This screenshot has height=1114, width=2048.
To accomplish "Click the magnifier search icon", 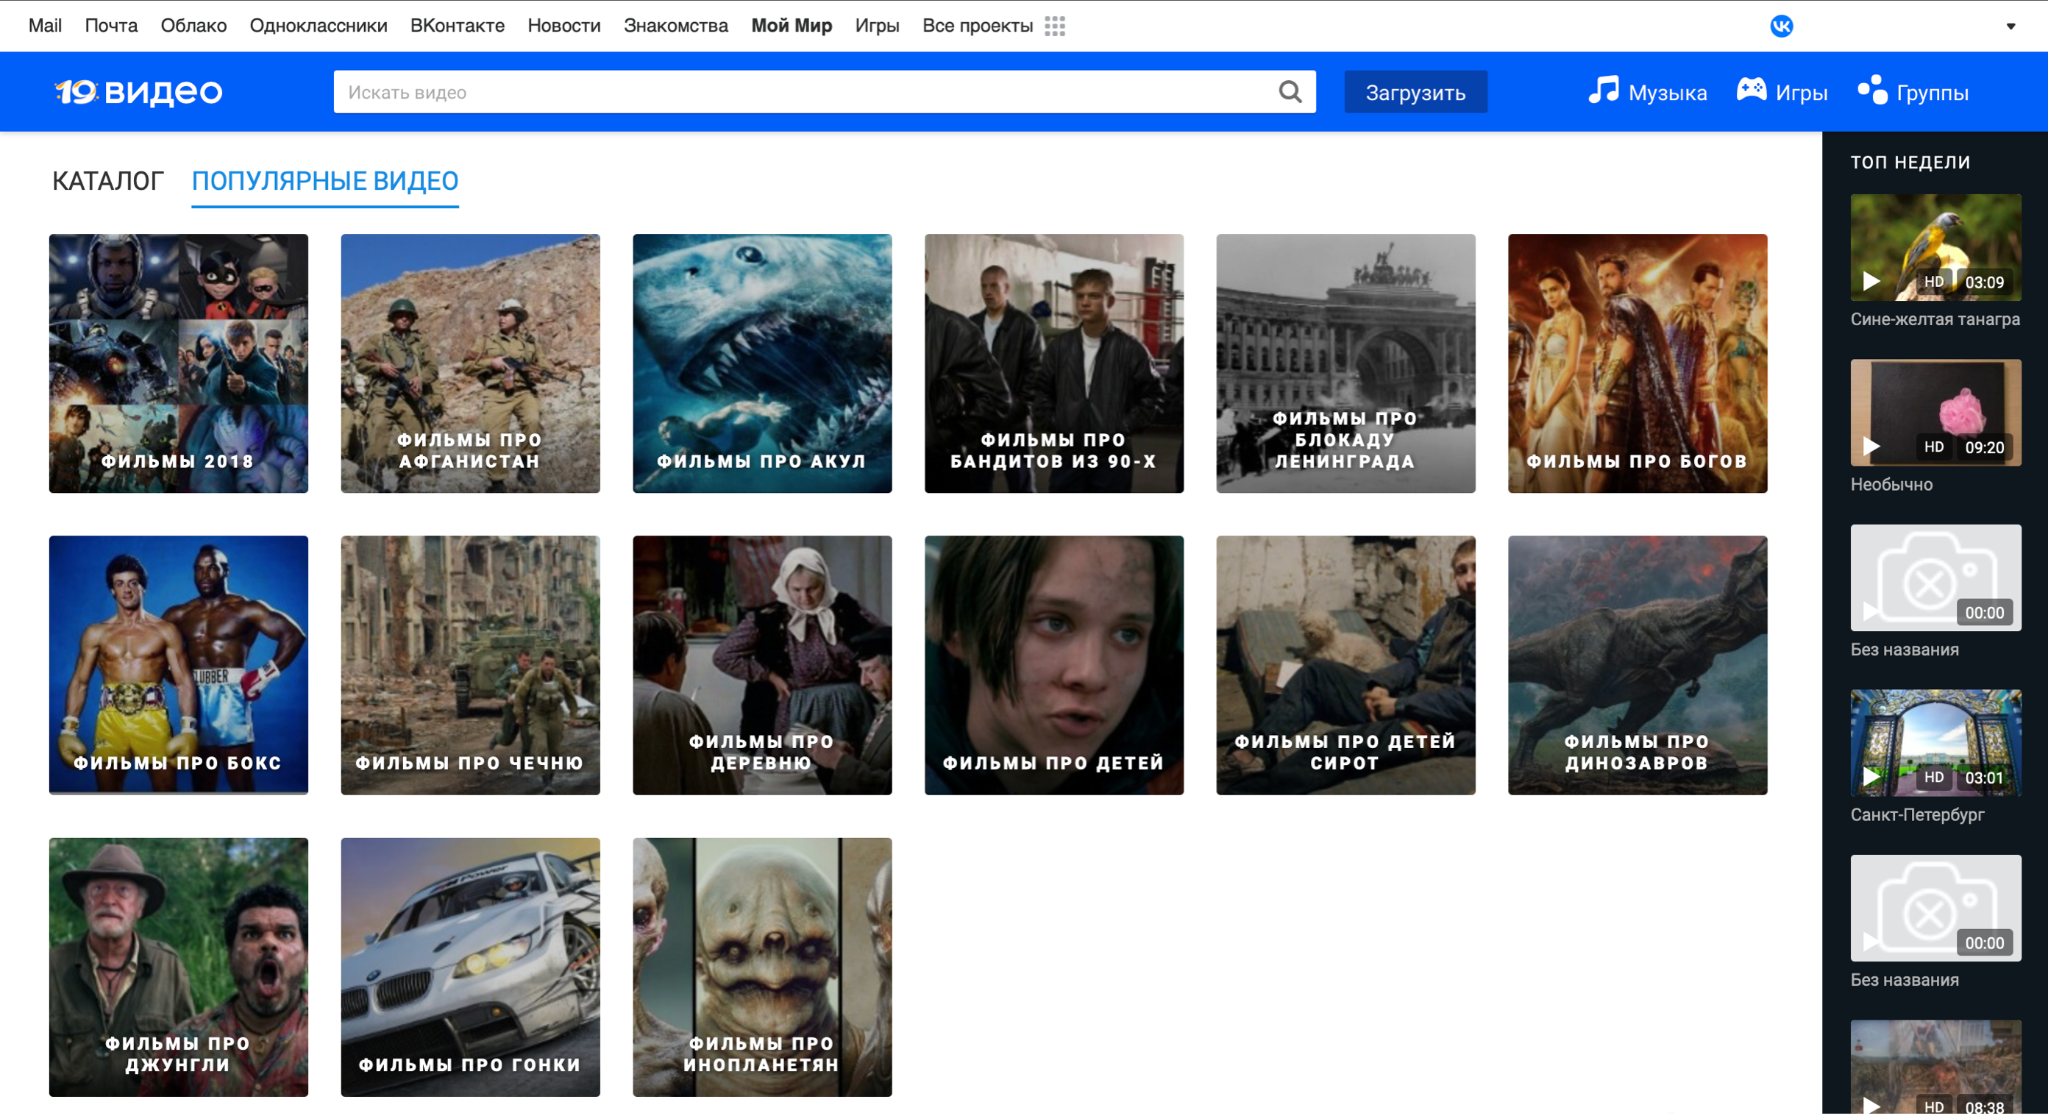I will click(x=1290, y=92).
